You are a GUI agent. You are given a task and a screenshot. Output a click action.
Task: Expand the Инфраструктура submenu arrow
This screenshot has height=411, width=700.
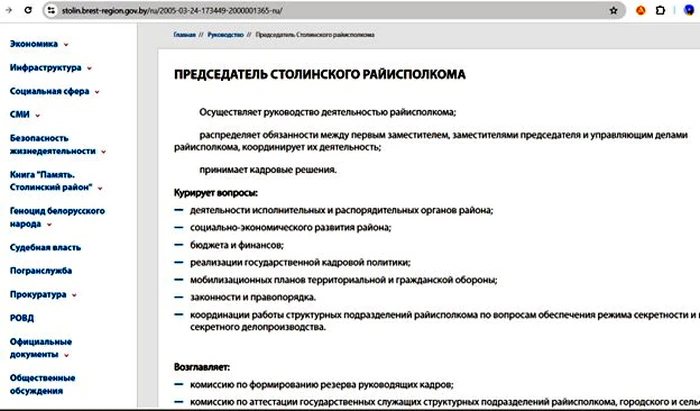(x=89, y=69)
